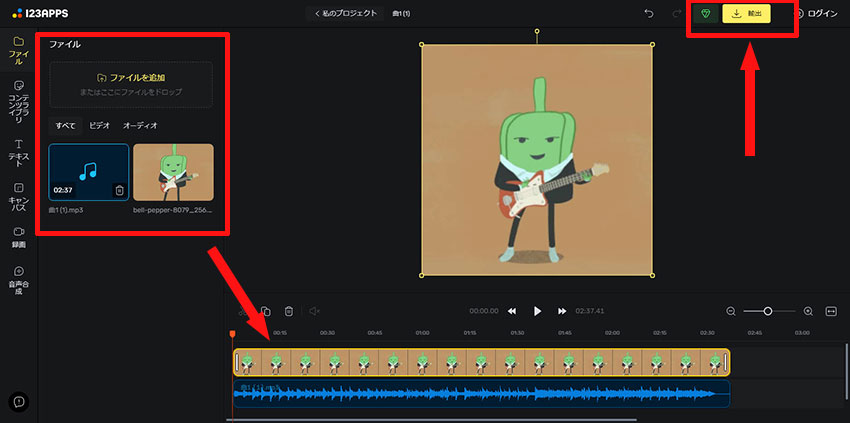
Task: Open the Recording (録画) panel
Action: point(18,236)
